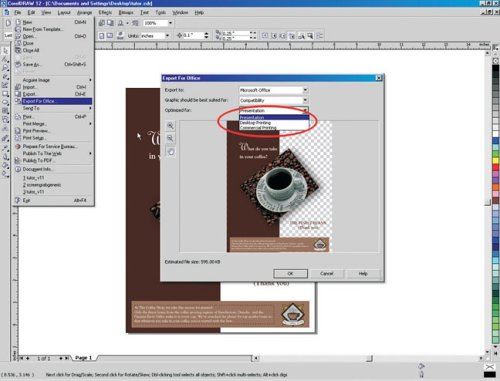Click the Publish To PDF menu icon
This screenshot has width=500, height=381.
18,160
